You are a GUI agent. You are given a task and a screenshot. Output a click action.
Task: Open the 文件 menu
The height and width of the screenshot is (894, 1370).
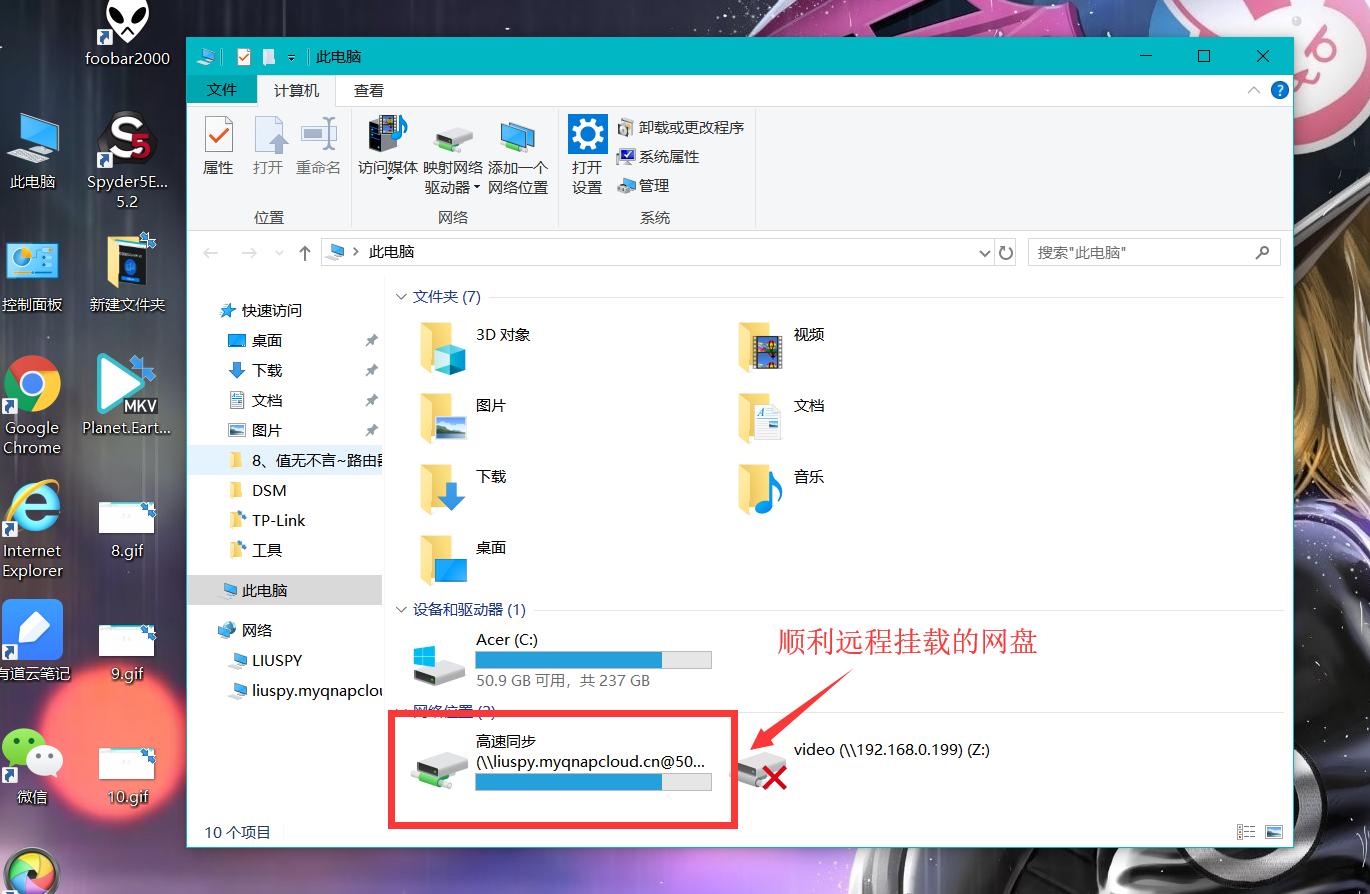[221, 90]
